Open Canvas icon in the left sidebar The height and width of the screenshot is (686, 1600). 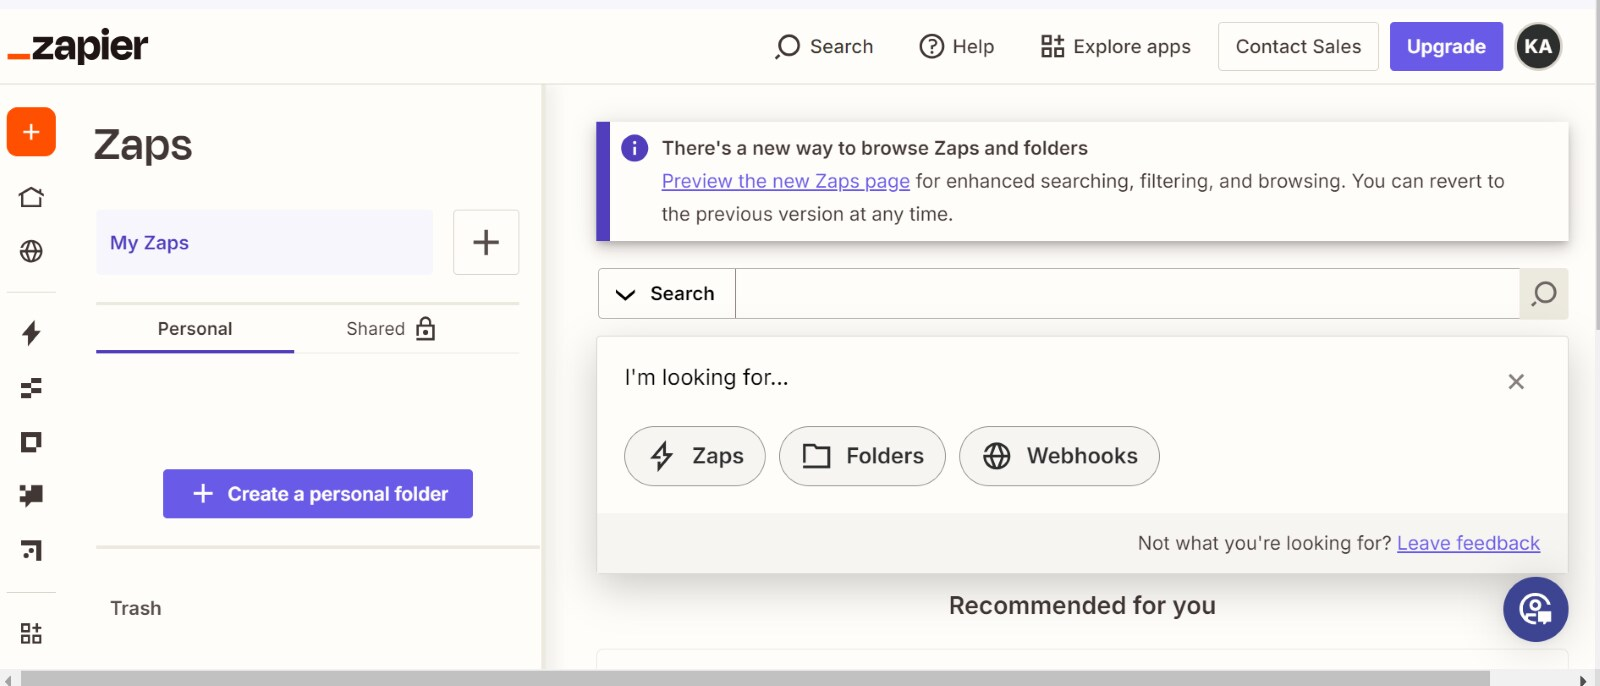coord(31,550)
